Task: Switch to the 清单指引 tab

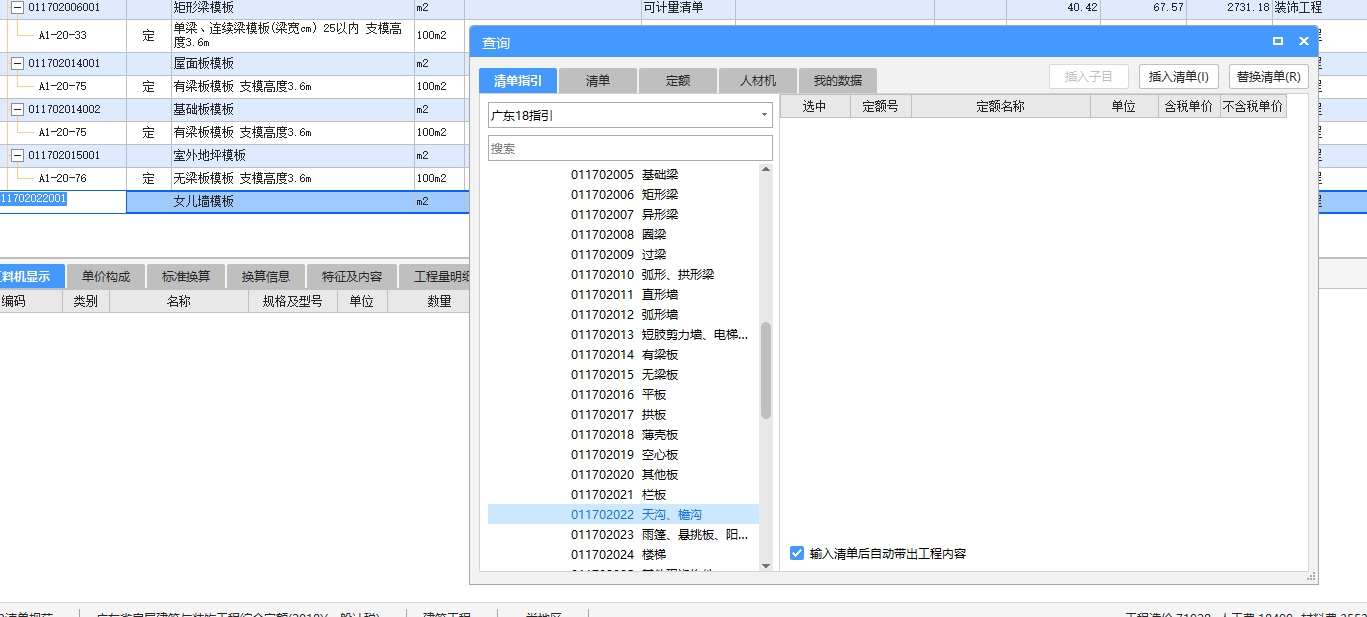Action: pos(518,81)
